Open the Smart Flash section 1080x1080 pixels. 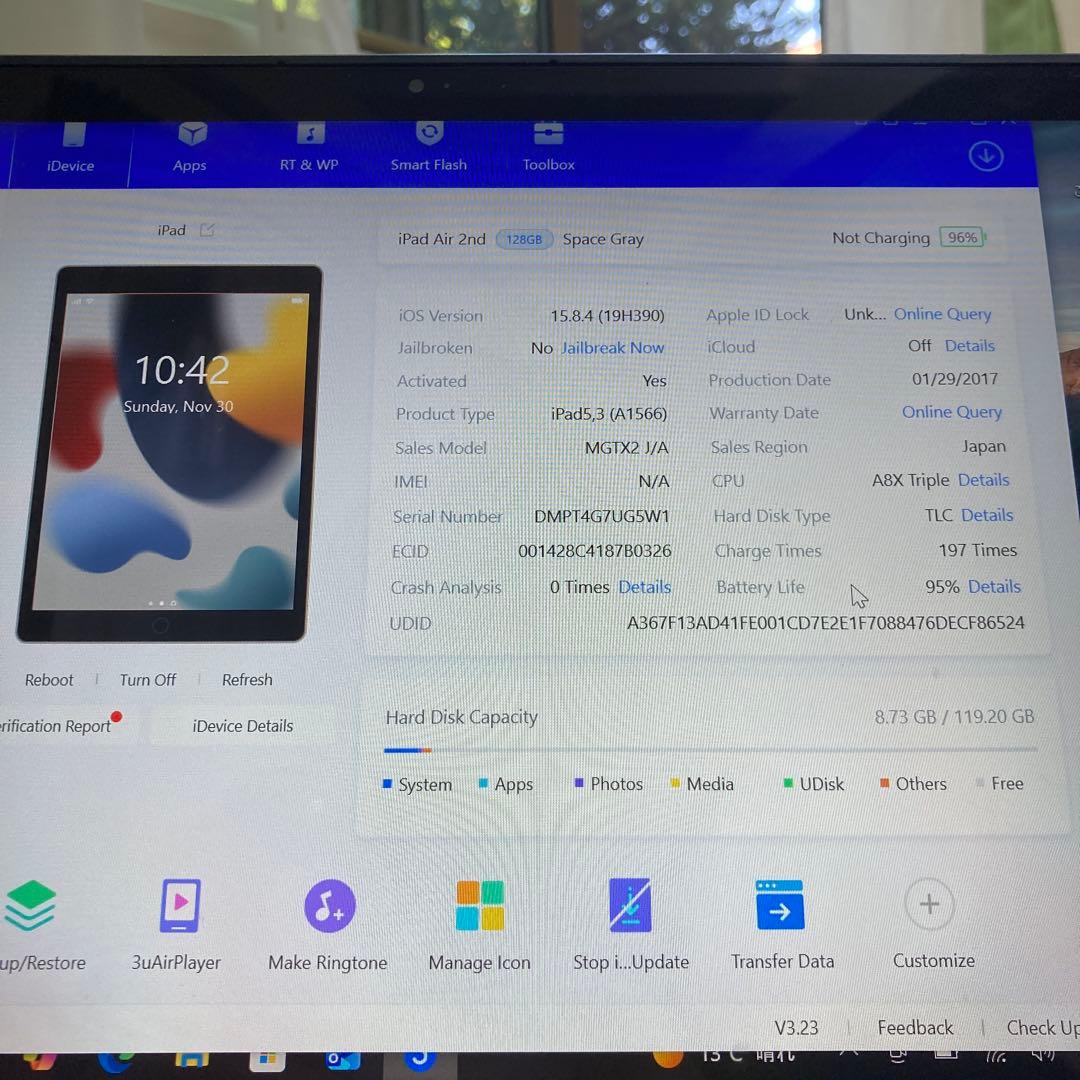tap(429, 146)
